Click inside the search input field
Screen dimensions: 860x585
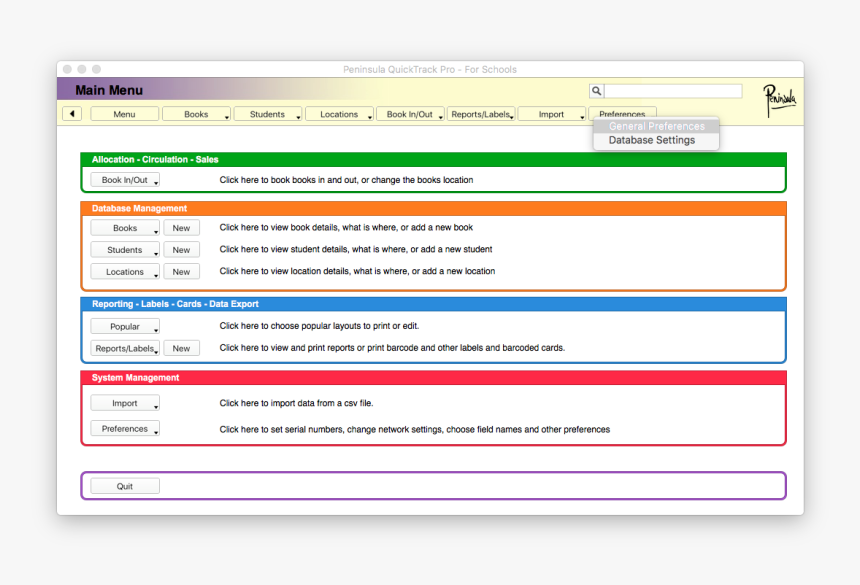(673, 91)
